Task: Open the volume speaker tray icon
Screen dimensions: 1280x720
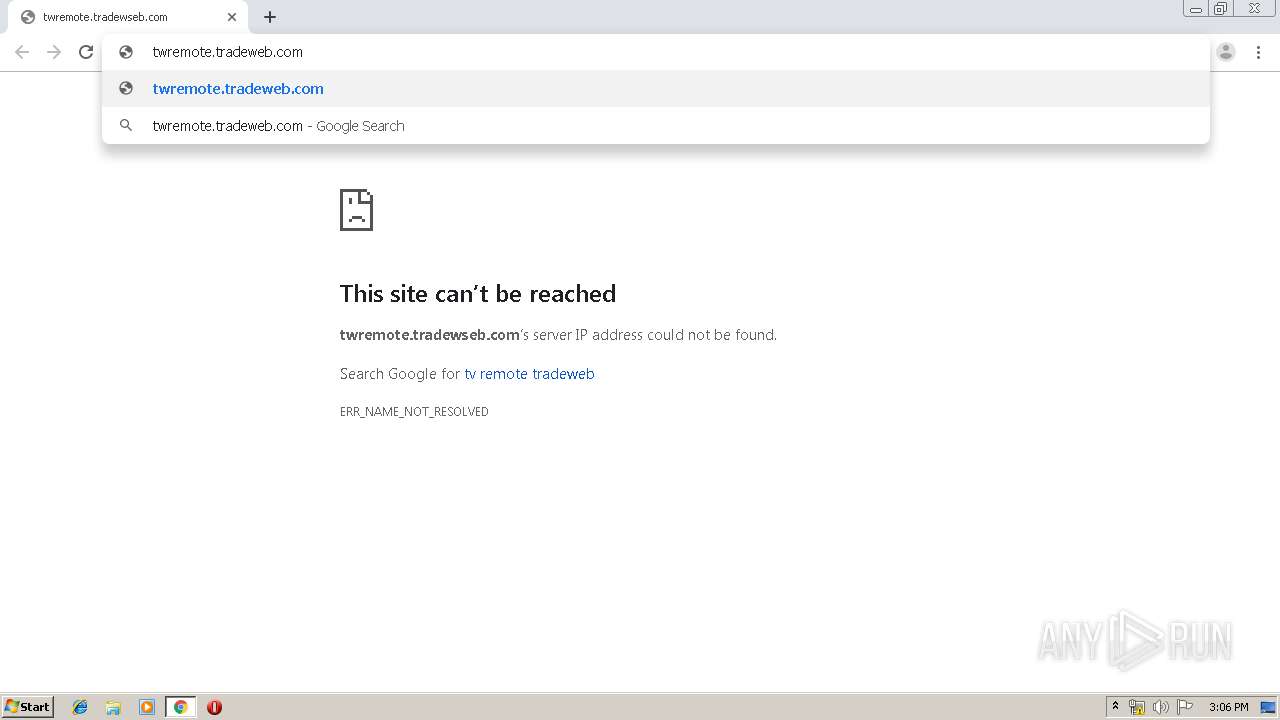Action: click(x=1161, y=707)
